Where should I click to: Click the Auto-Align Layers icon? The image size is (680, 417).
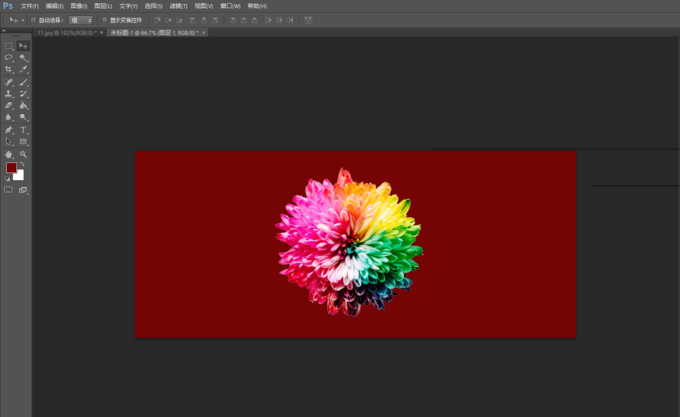(308, 20)
